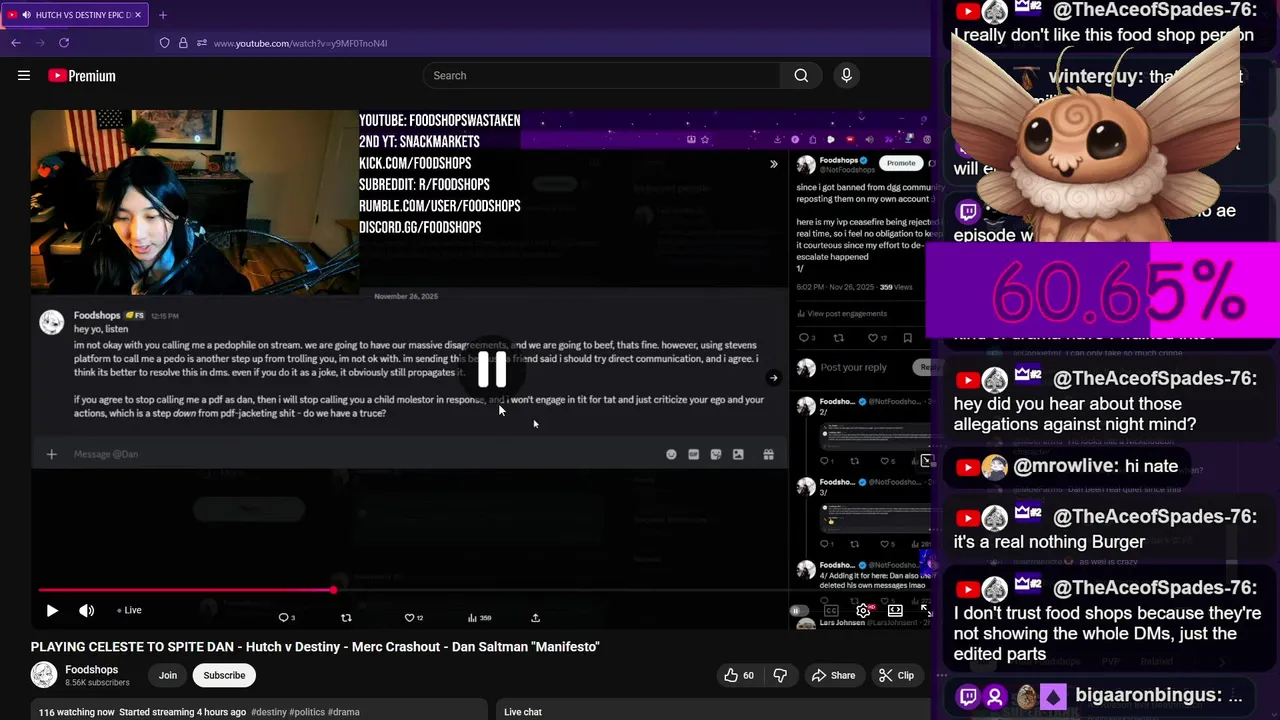1280x720 pixels.
Task: Mute the tab via speaker icon
Action: (x=25, y=15)
